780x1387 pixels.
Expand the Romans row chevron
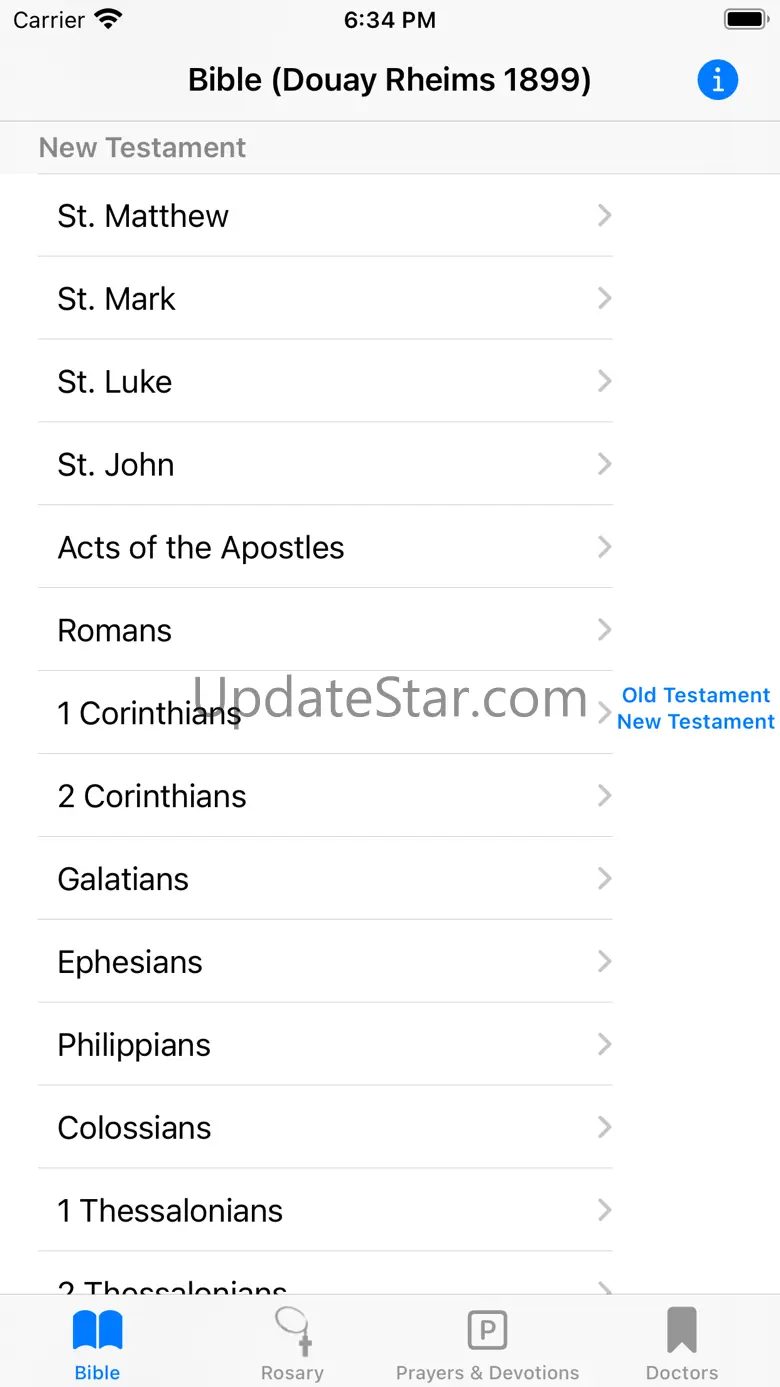(604, 630)
